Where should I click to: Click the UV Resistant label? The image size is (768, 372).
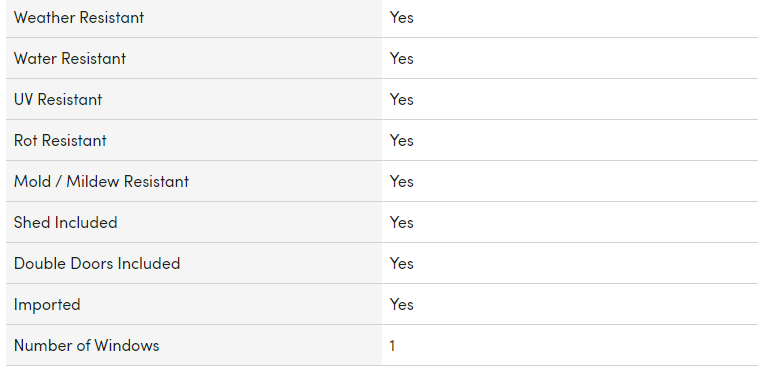[58, 100]
